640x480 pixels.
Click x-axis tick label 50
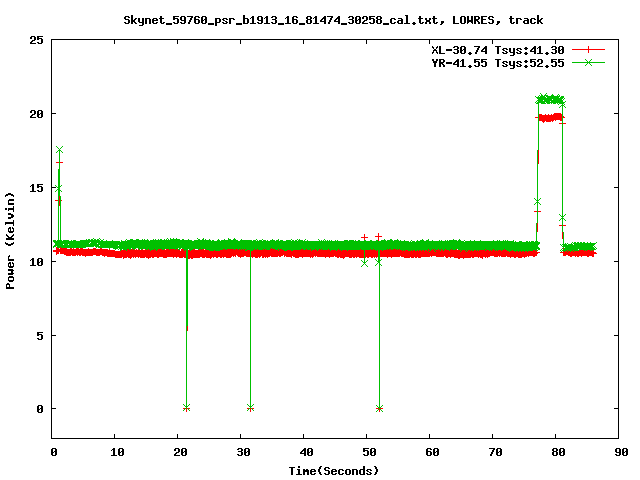[369, 452]
